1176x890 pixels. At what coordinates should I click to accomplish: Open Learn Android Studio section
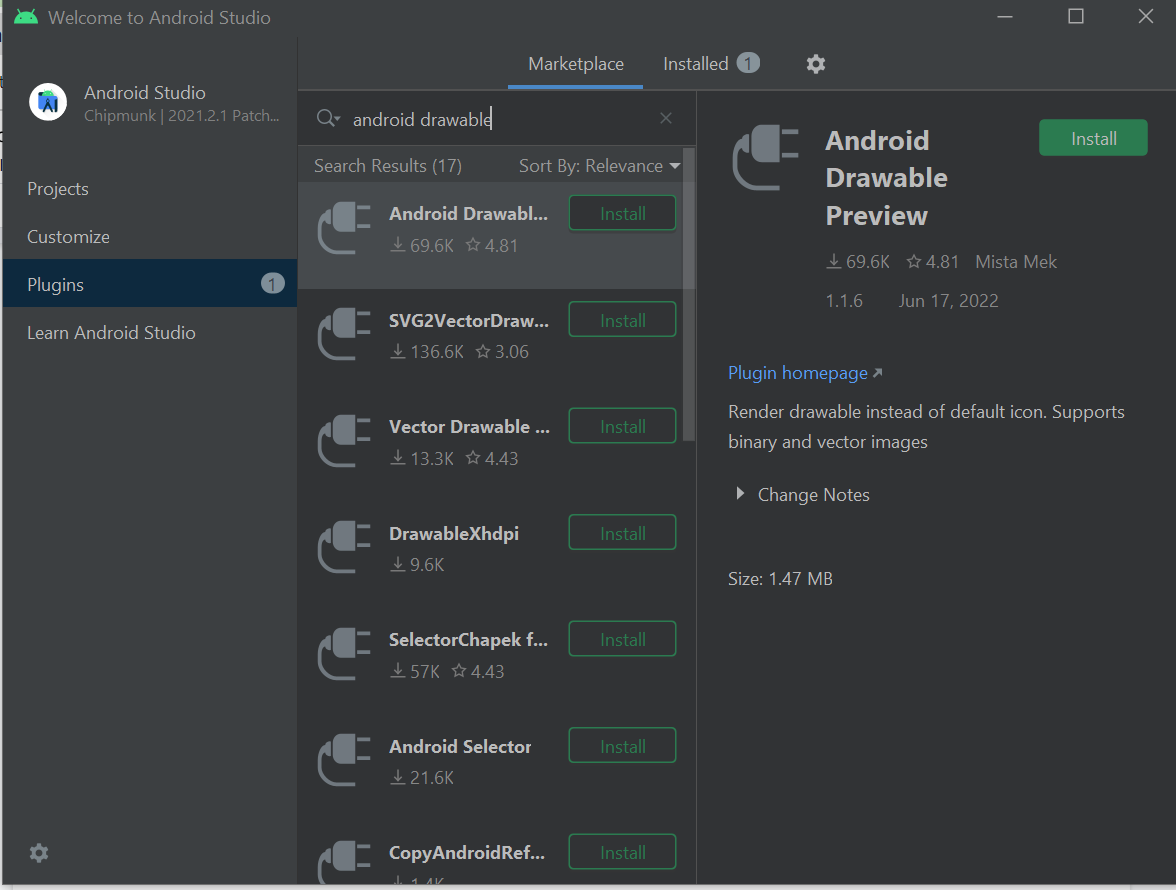pos(111,333)
